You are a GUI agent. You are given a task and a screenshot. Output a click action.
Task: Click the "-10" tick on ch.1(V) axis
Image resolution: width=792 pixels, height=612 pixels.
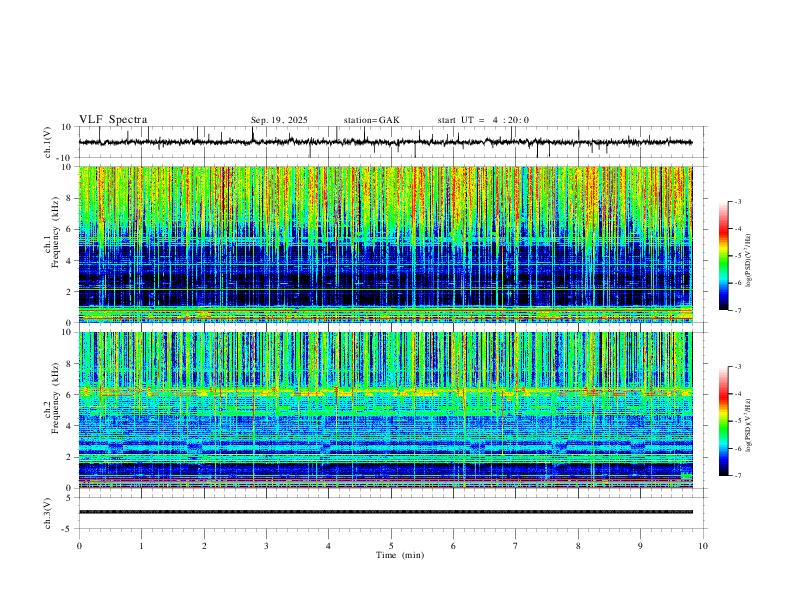(65, 158)
